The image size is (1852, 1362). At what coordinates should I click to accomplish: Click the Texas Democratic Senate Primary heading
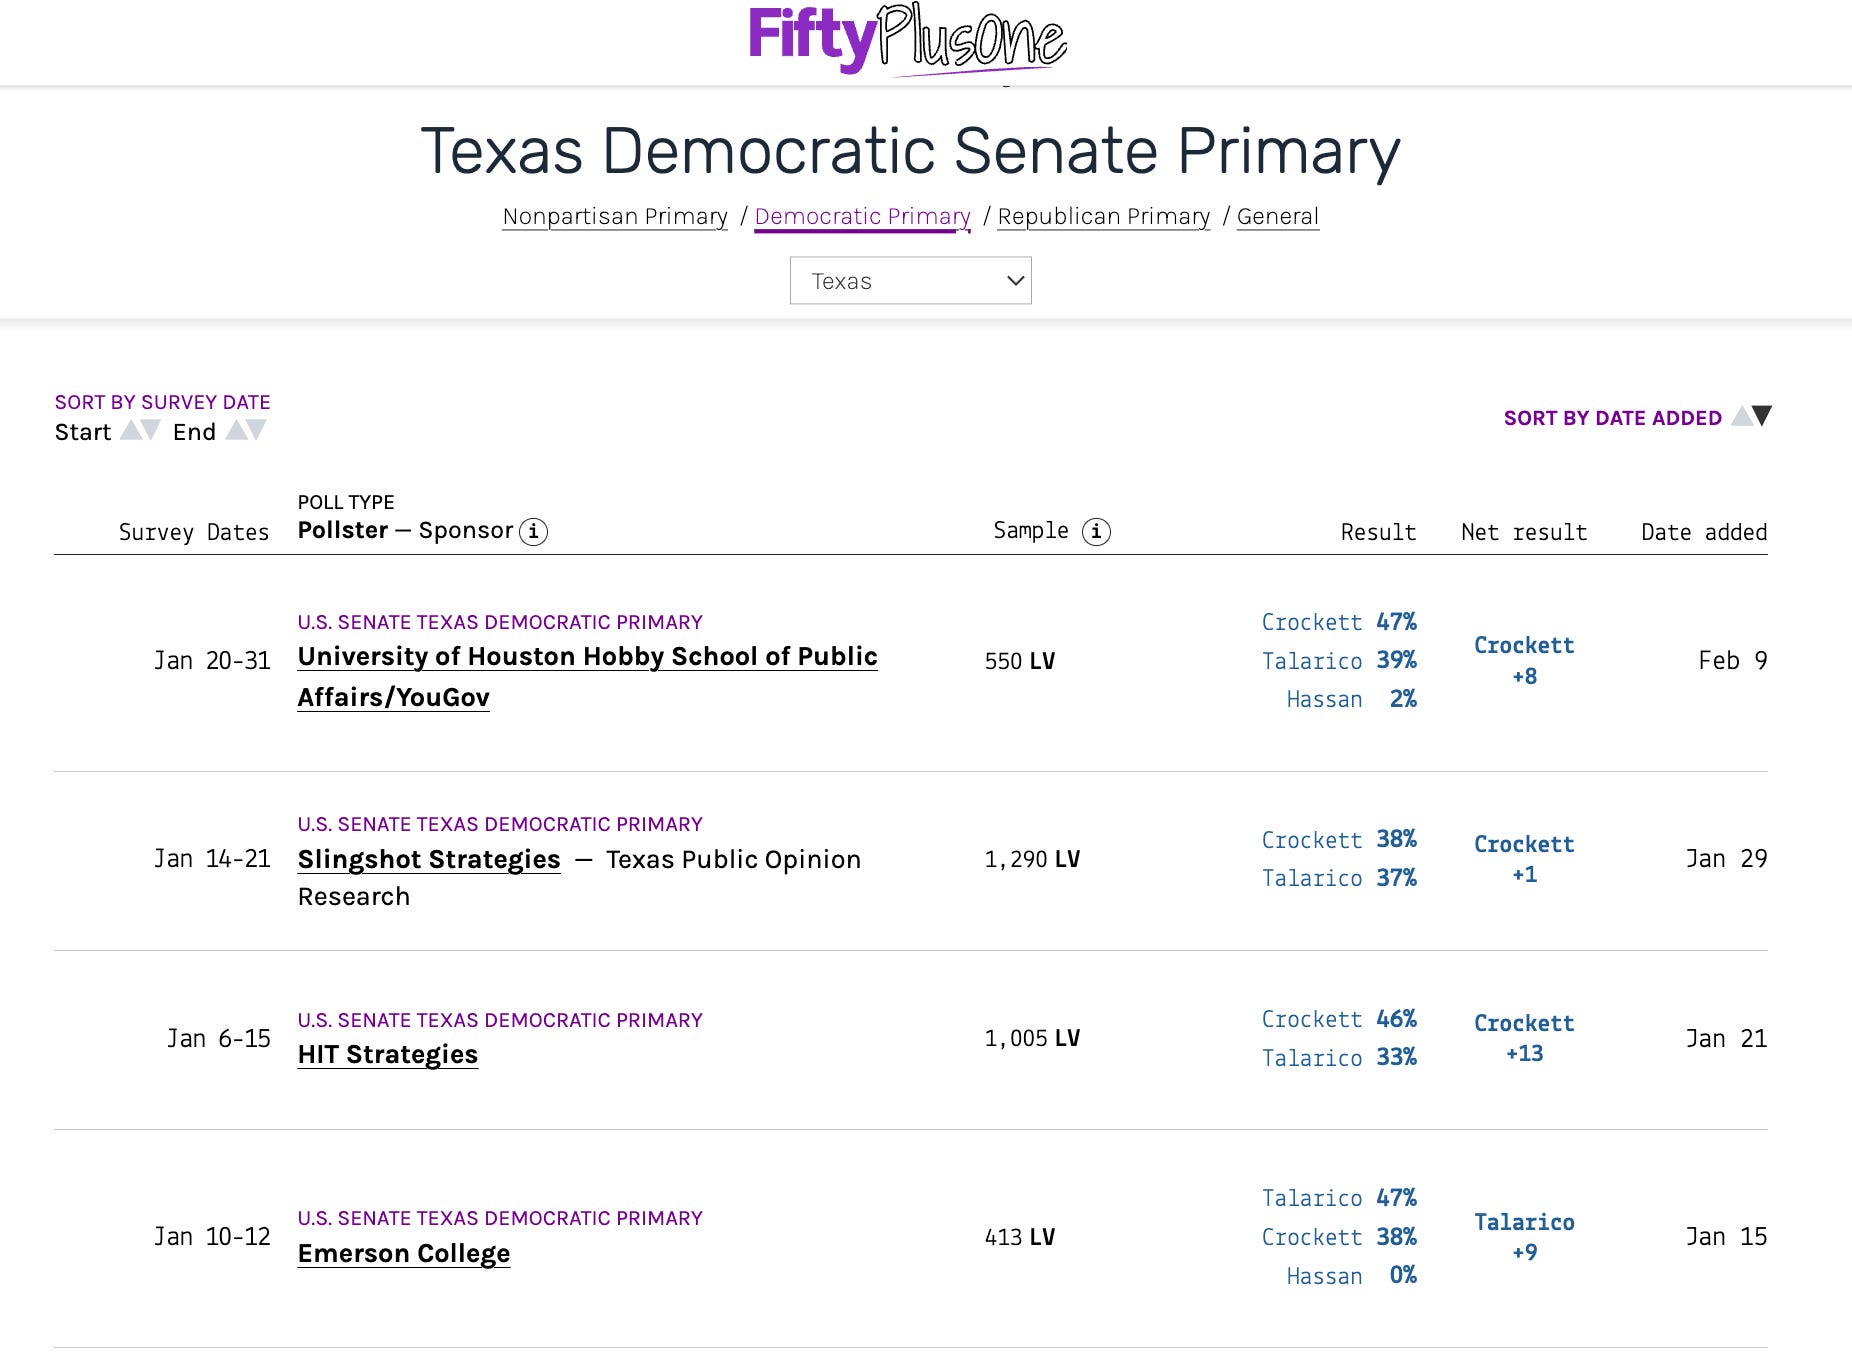910,152
